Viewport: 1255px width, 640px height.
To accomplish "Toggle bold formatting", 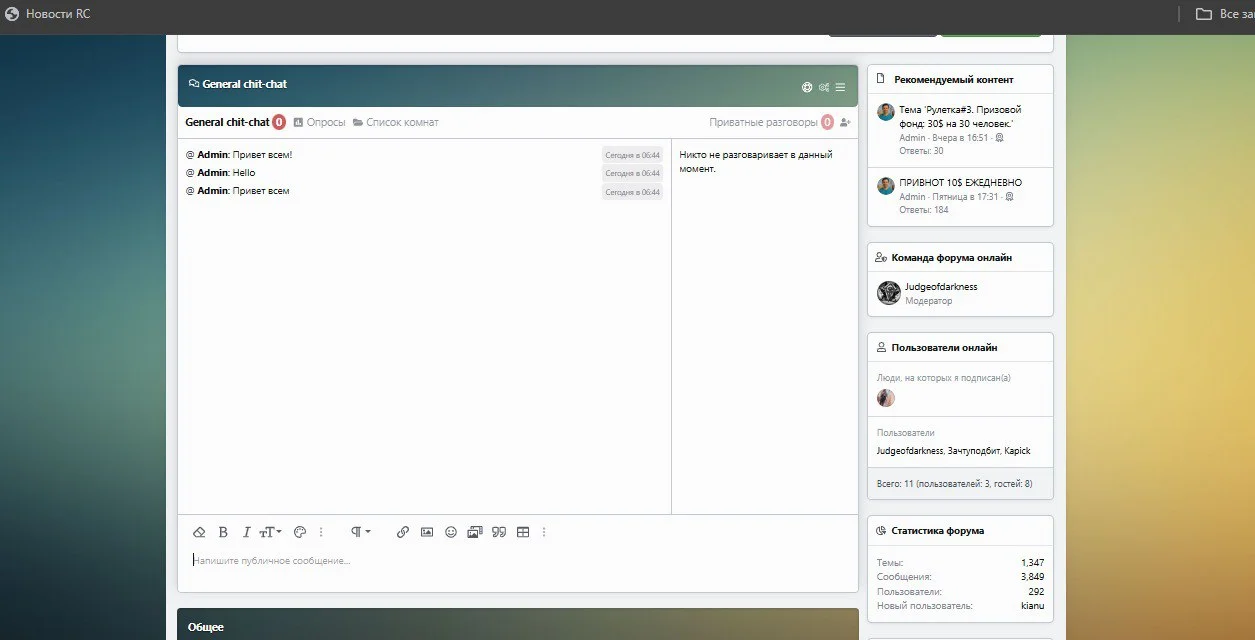I will [223, 532].
